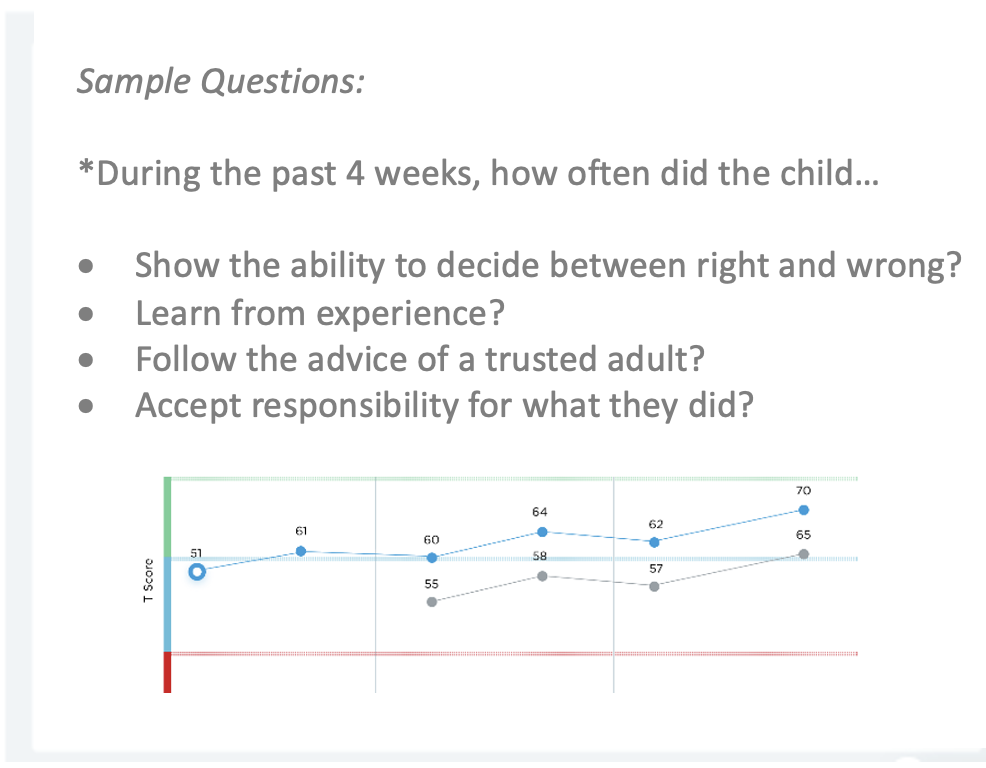Screen dimensions: 986x768
Task: Click the T Score axis label
Action: pyautogui.click(x=148, y=580)
